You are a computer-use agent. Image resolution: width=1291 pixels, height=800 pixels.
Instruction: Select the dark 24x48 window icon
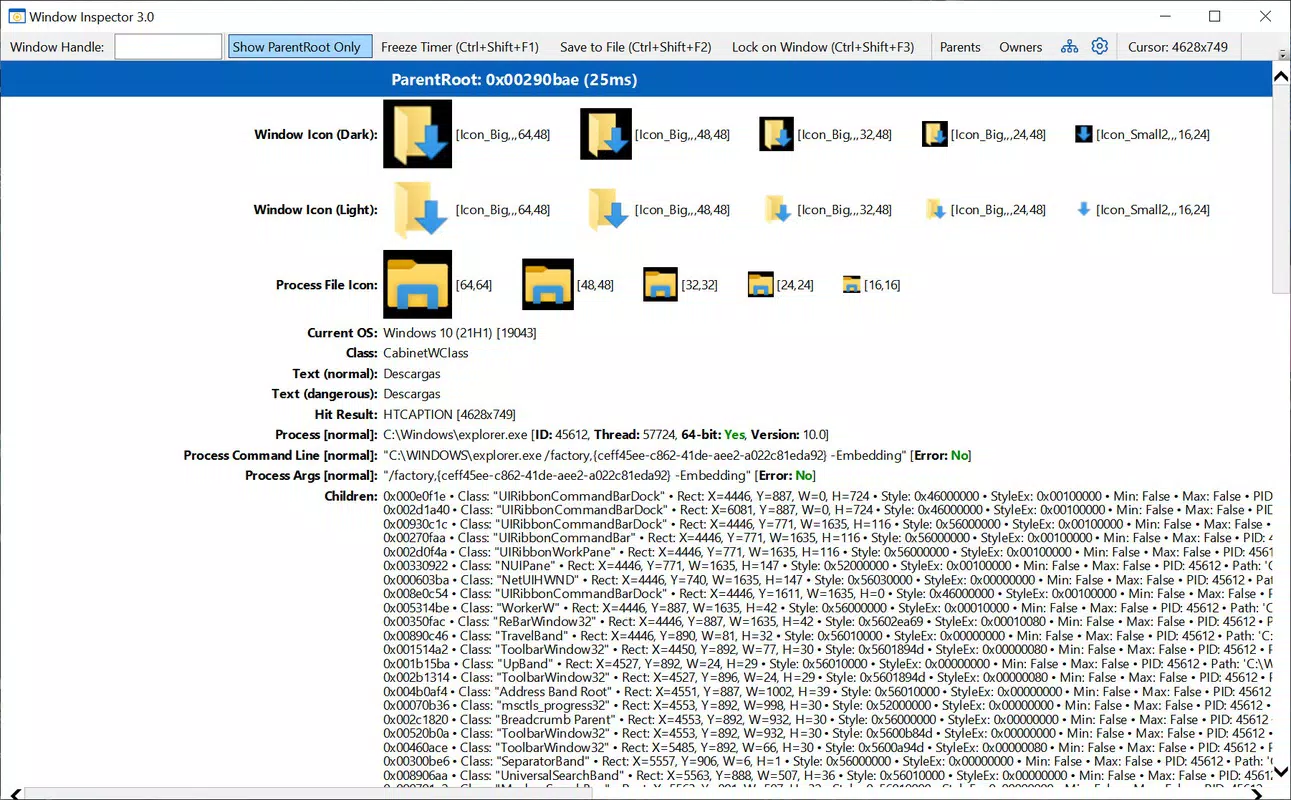pyautogui.click(x=934, y=134)
